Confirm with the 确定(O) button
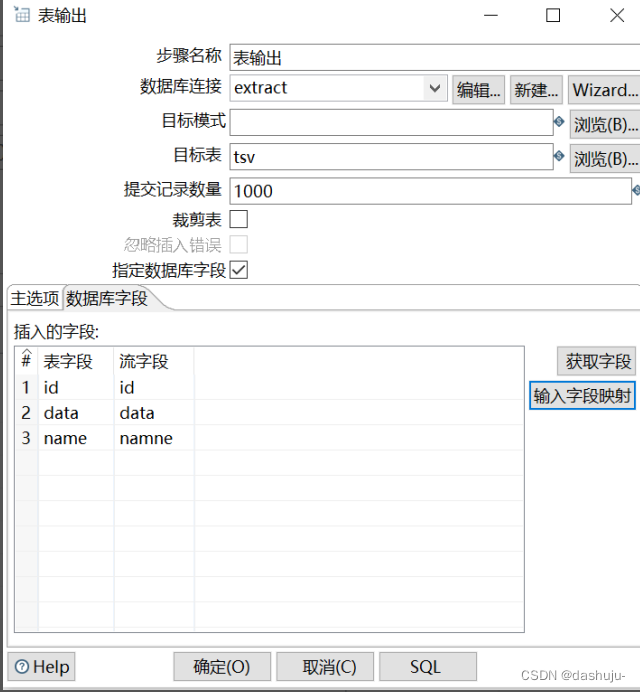 pyautogui.click(x=222, y=666)
